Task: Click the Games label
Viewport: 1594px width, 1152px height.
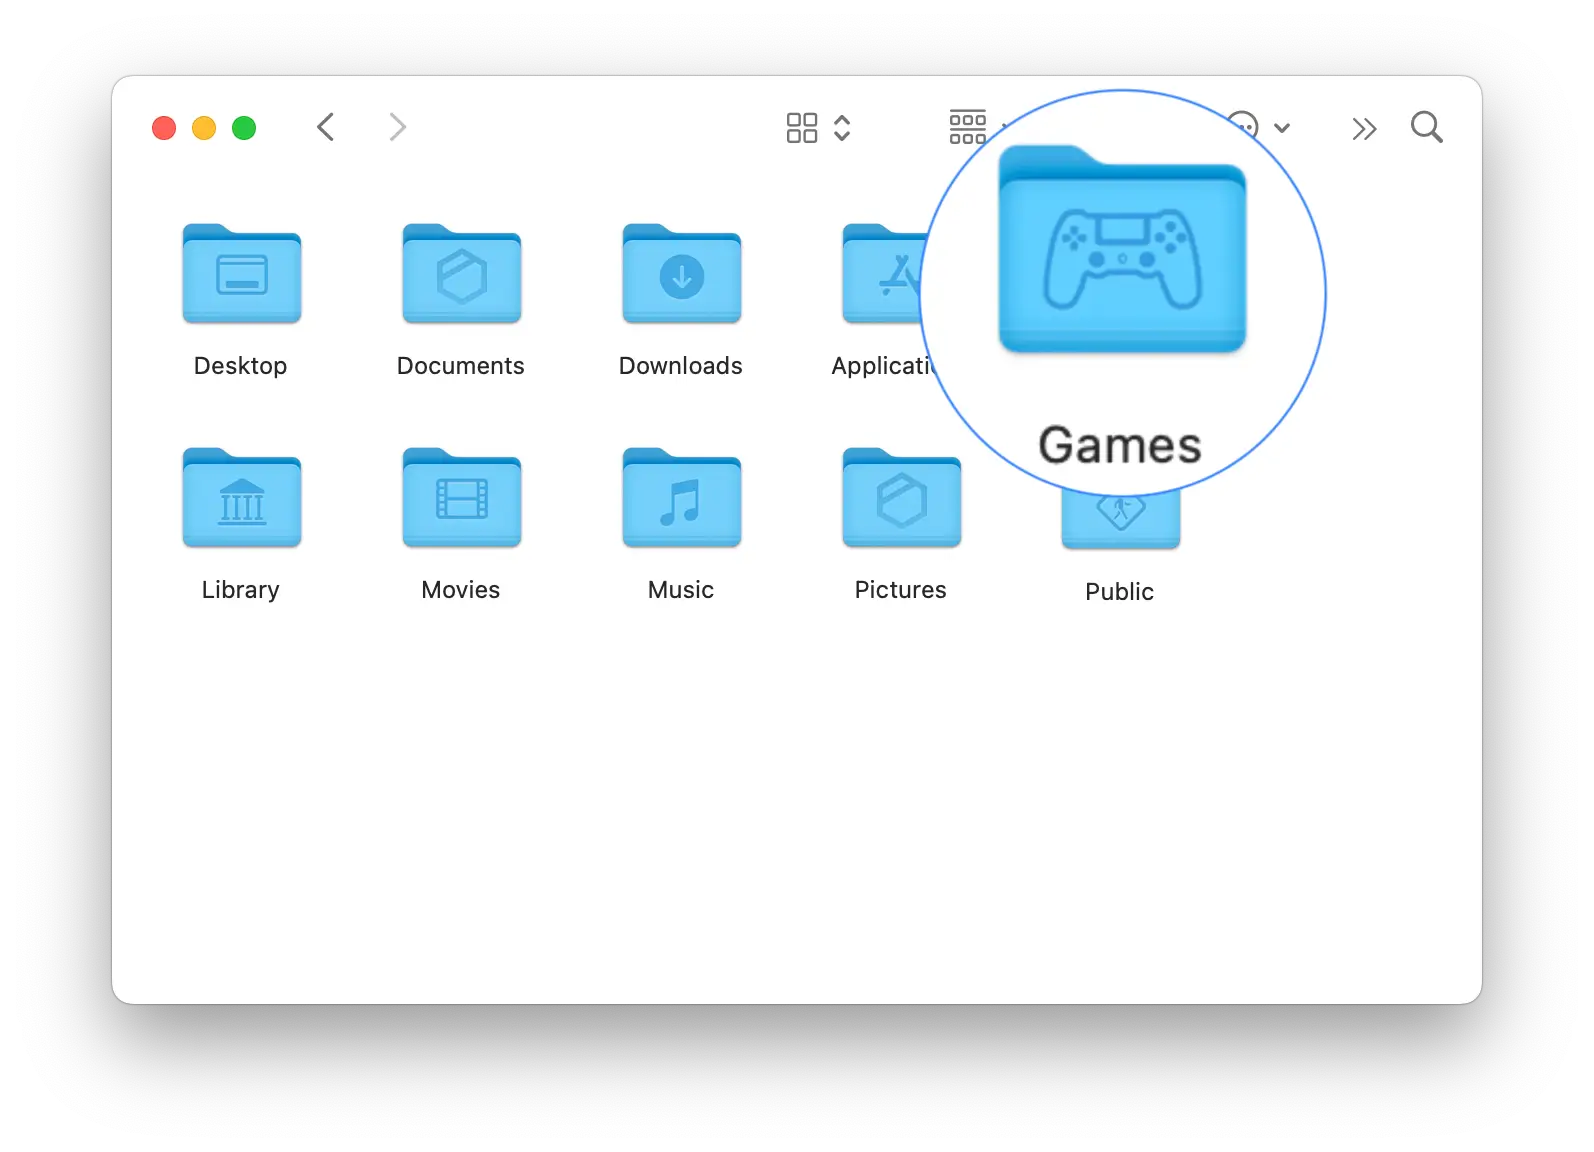Action: tap(1120, 445)
